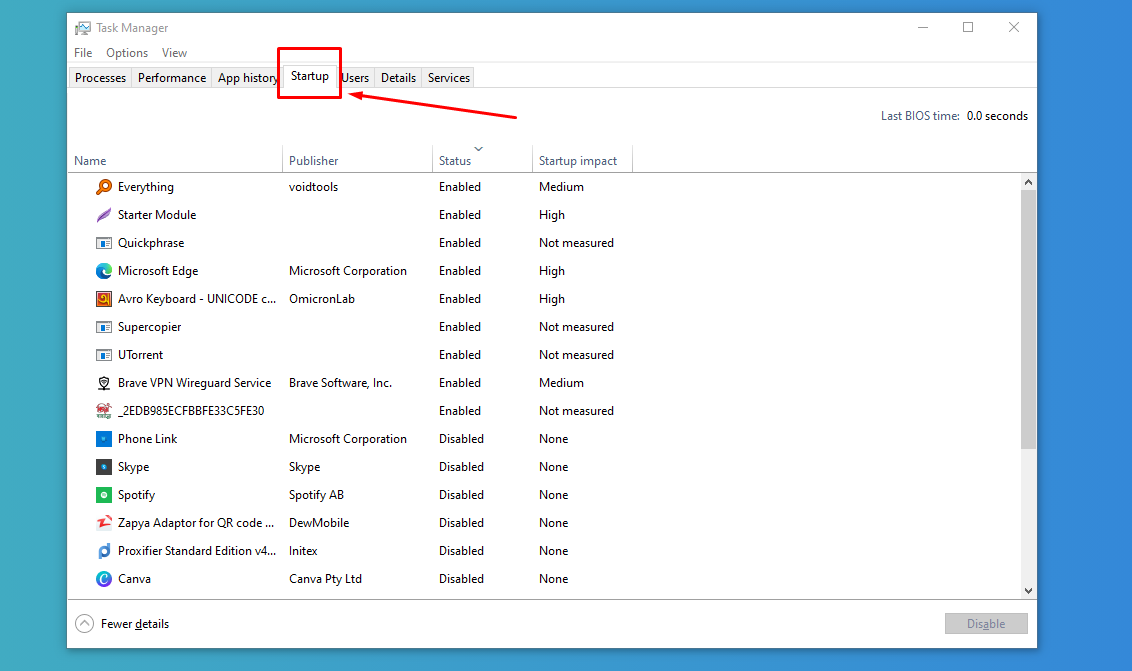Select the Microsoft Edge browser icon

coord(104,270)
